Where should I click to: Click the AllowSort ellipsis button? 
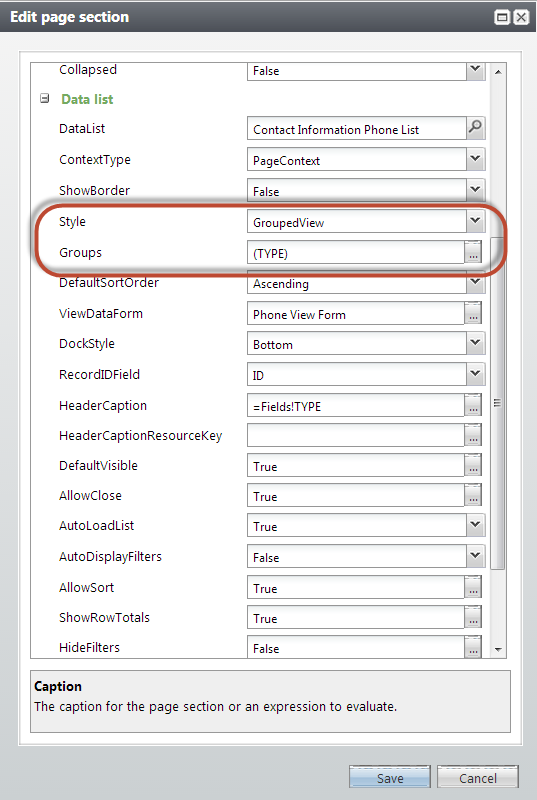(473, 587)
